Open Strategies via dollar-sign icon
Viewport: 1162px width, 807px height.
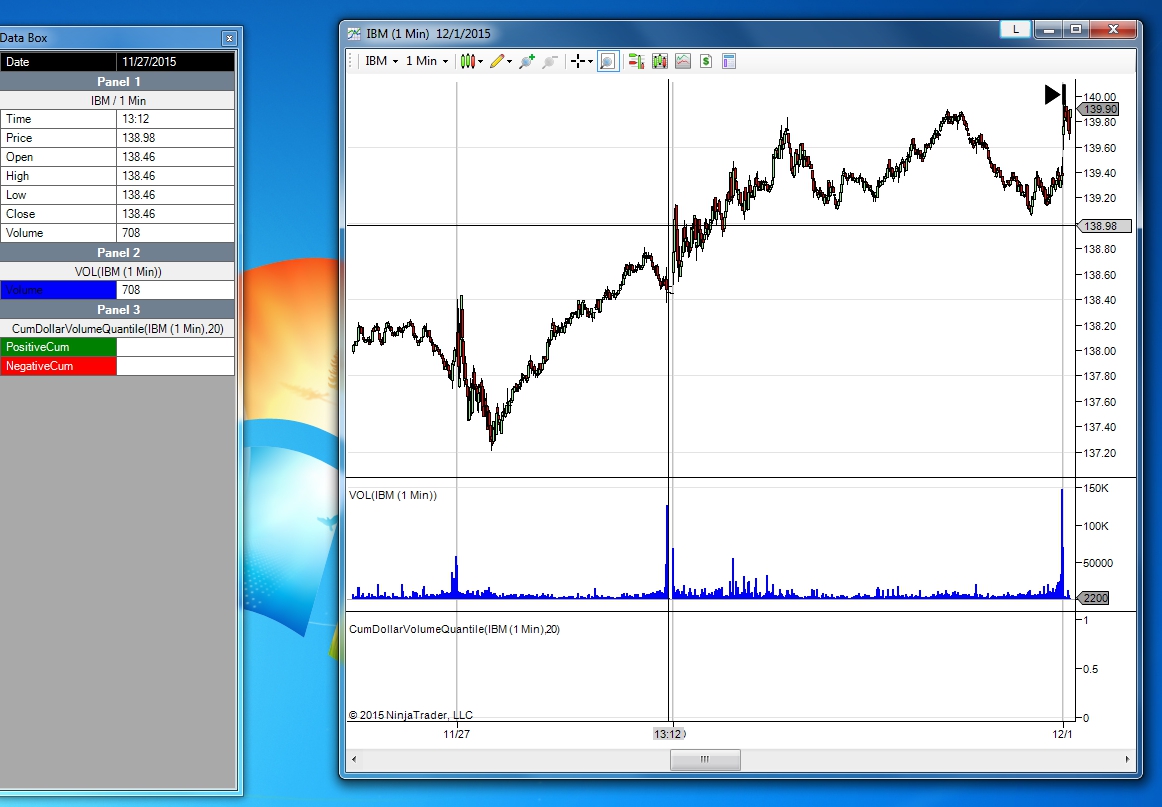pyautogui.click(x=706, y=62)
